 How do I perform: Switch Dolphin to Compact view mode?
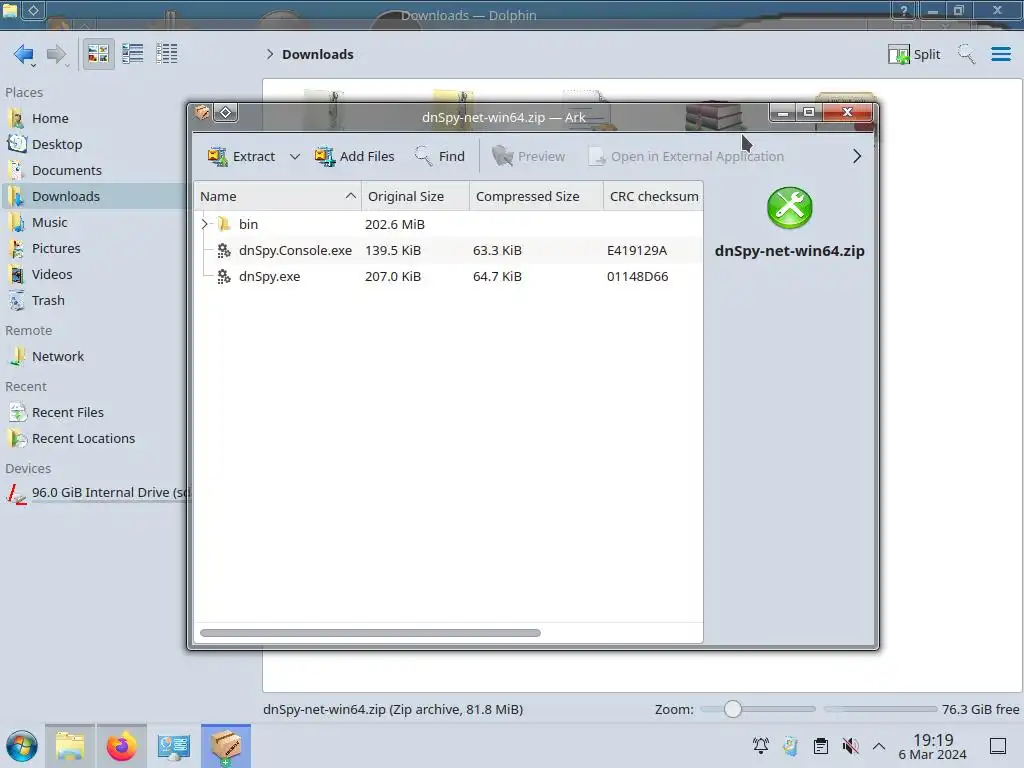pos(133,54)
